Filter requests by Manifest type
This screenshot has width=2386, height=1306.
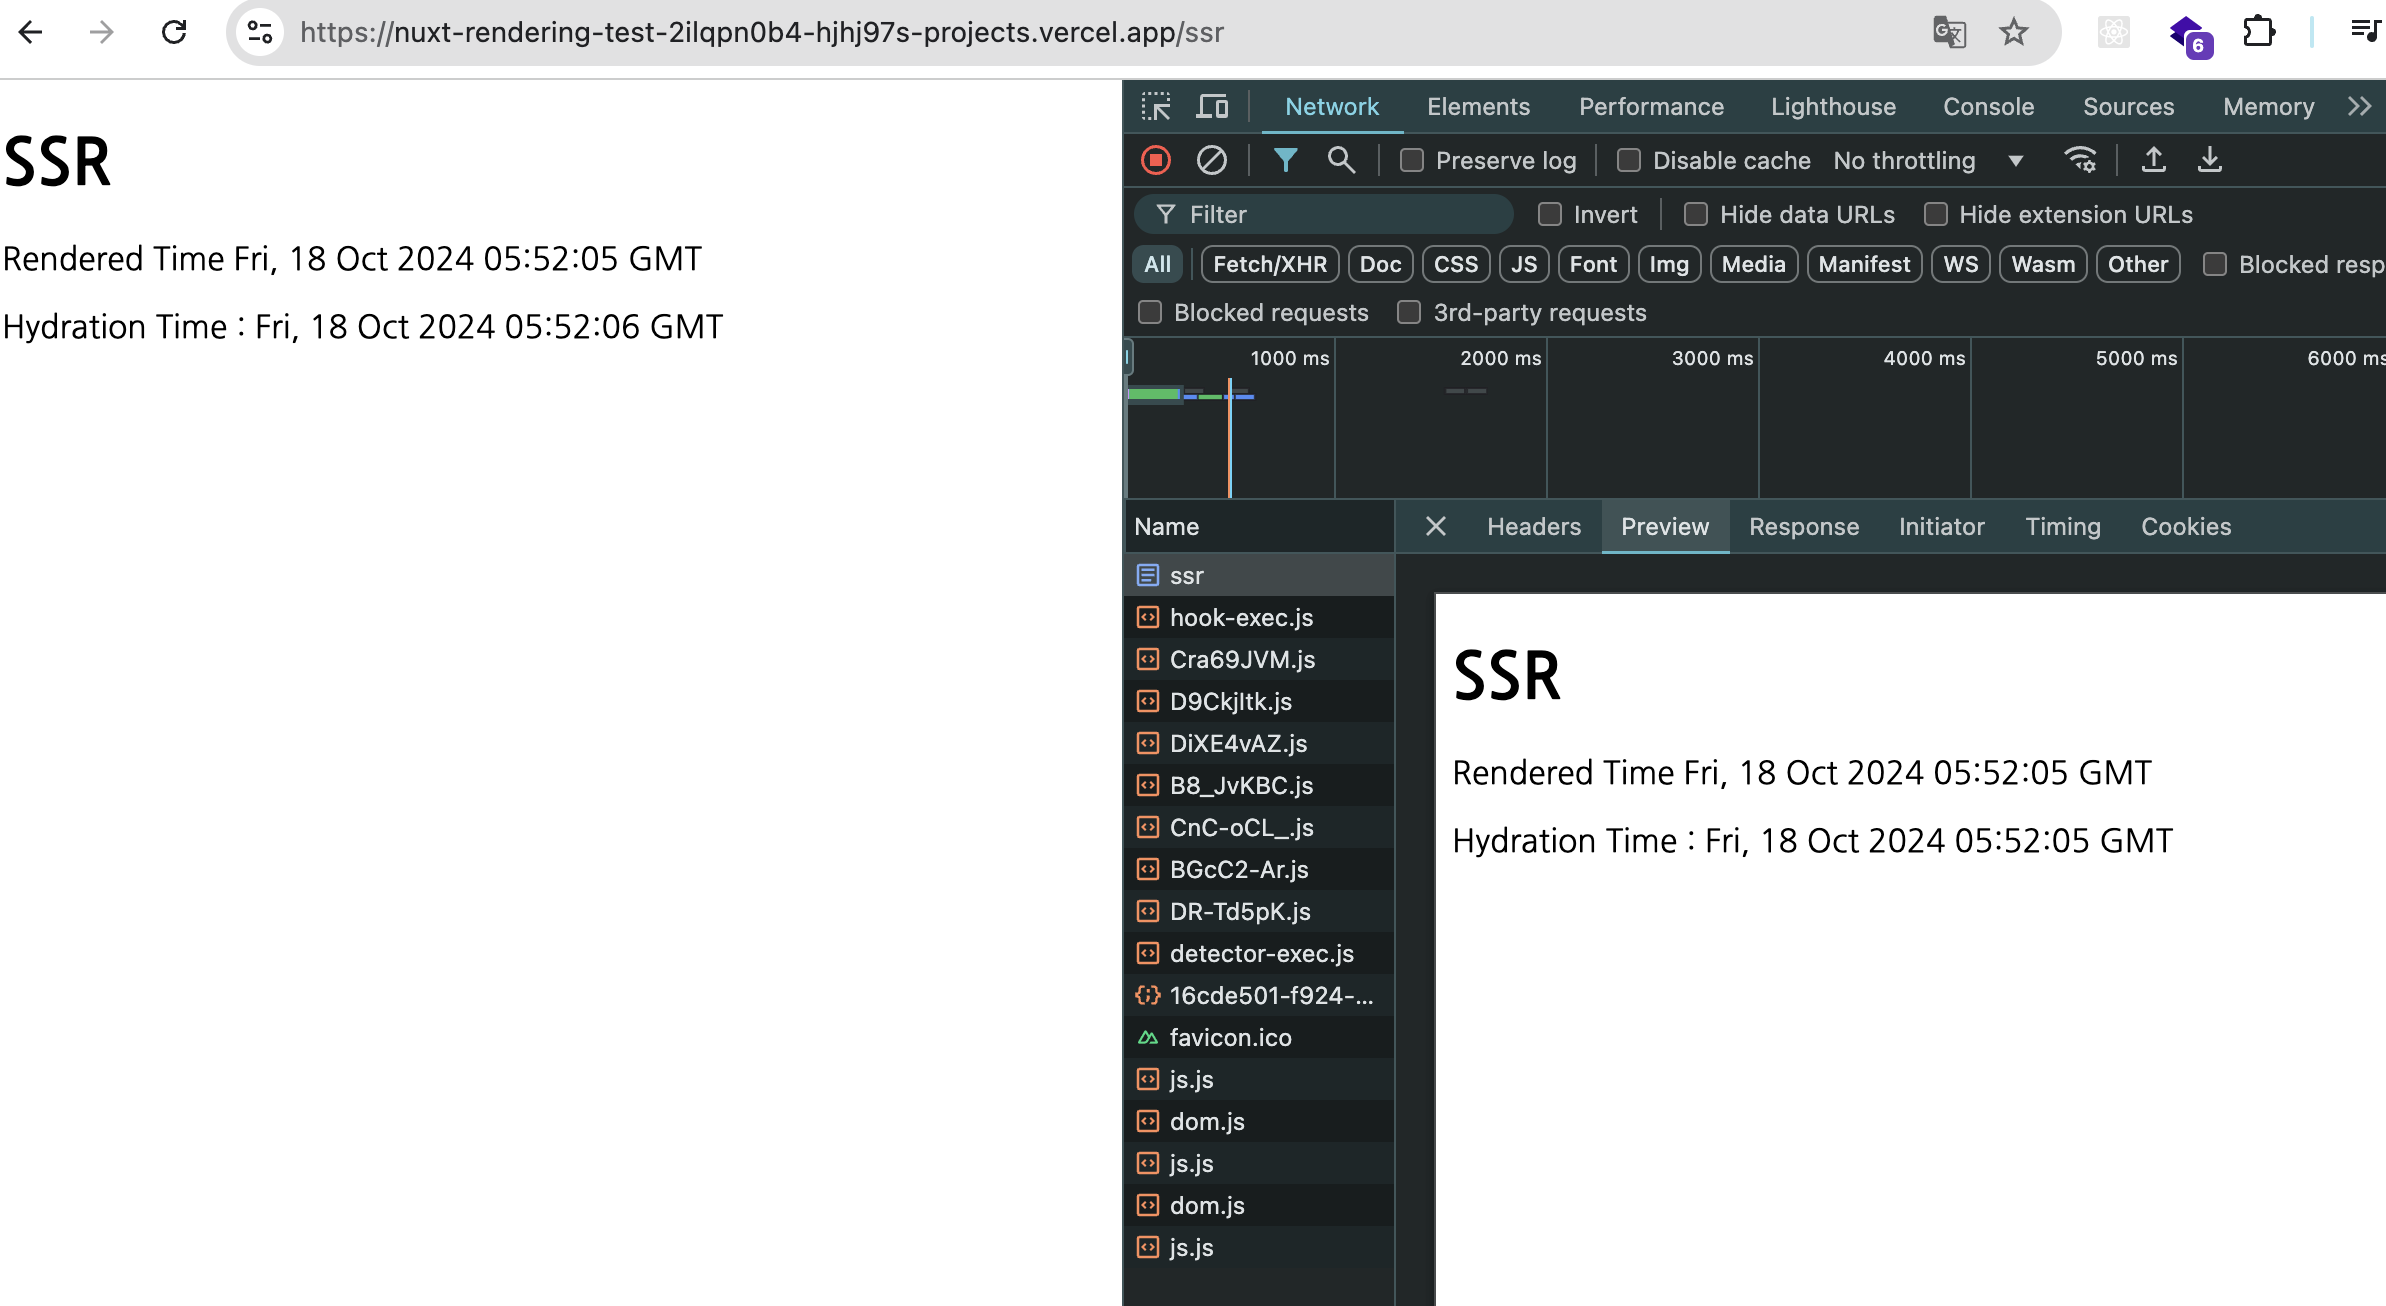click(x=1864, y=264)
